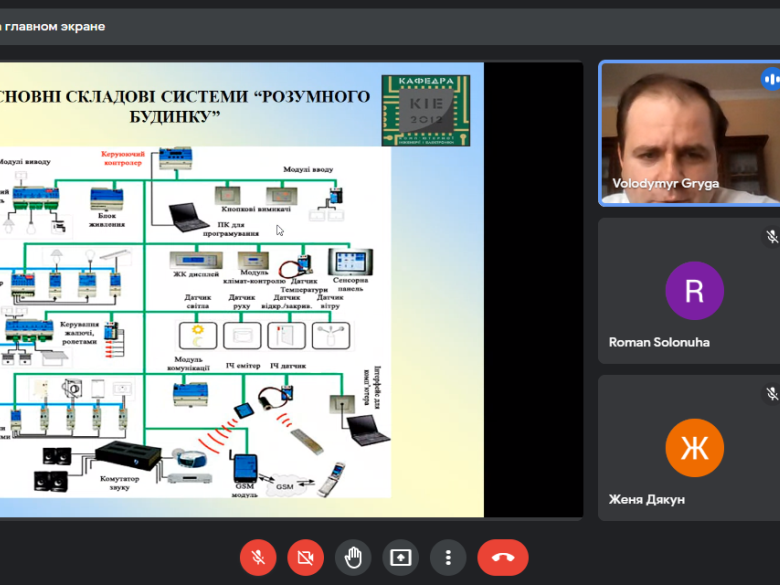This screenshot has height=585, width=780.
Task: Click the purple R avatar
Action: [x=693, y=290]
